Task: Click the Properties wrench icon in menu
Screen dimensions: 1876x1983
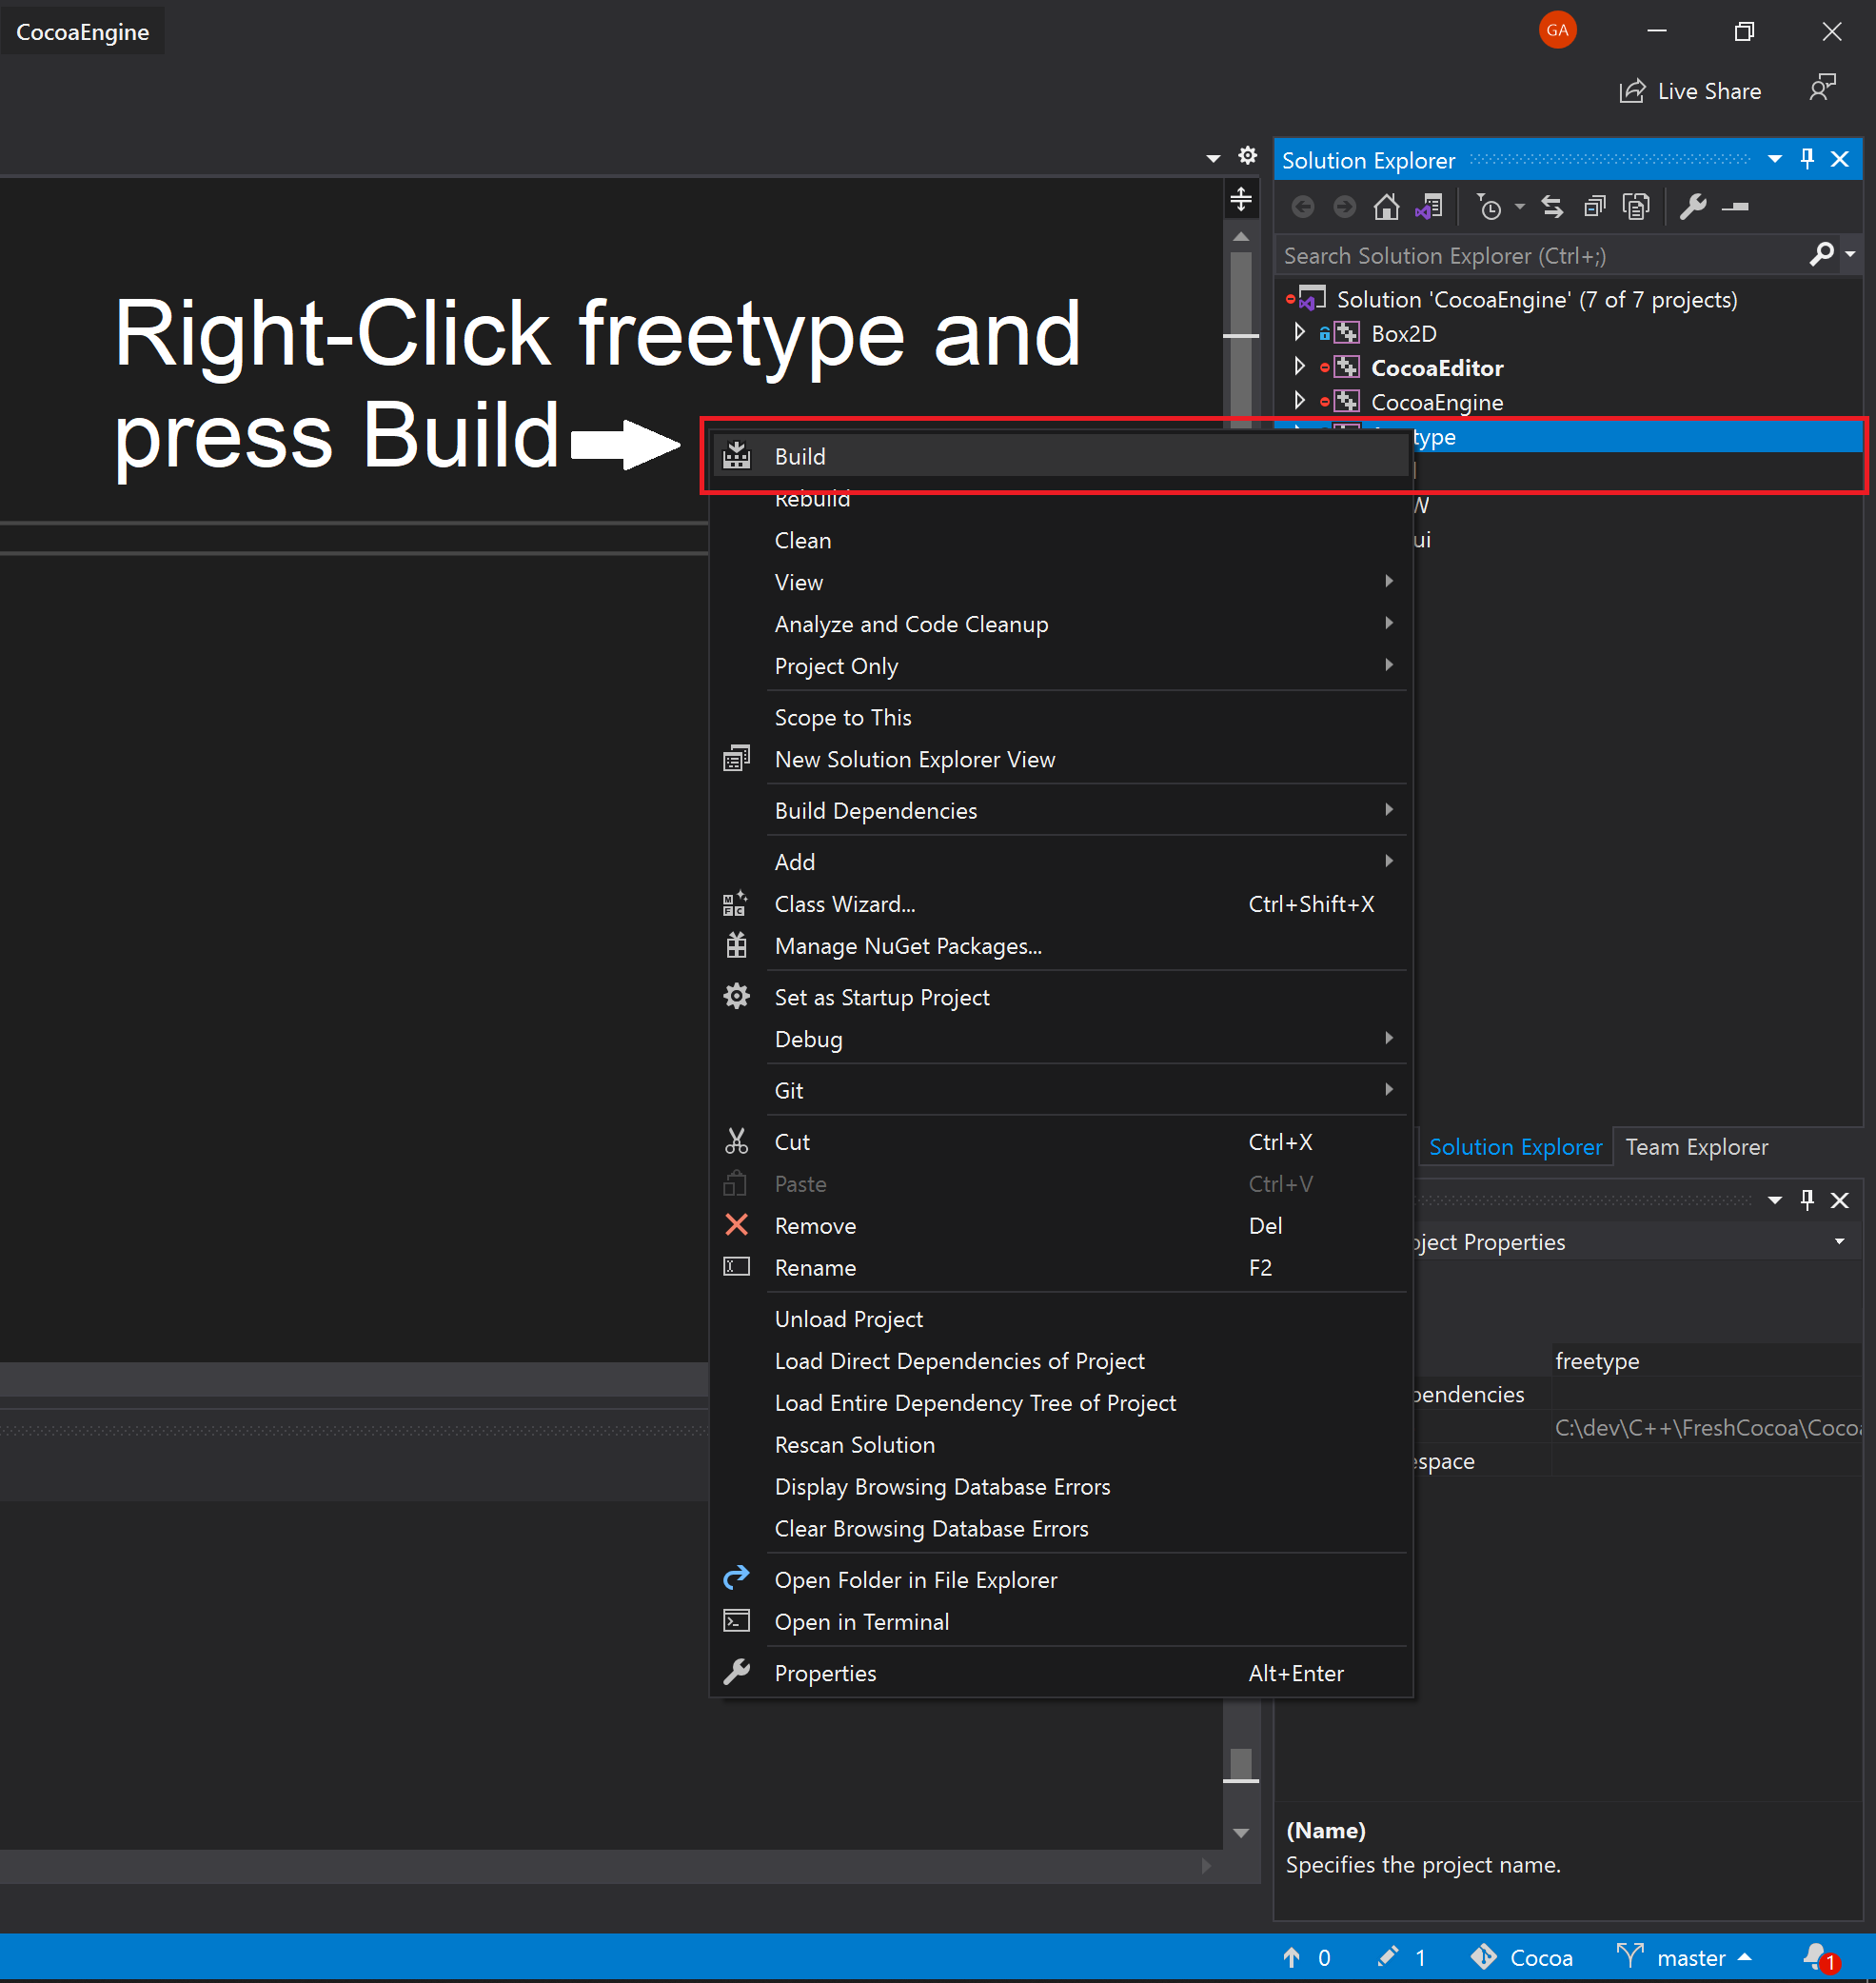Action: coord(736,1672)
